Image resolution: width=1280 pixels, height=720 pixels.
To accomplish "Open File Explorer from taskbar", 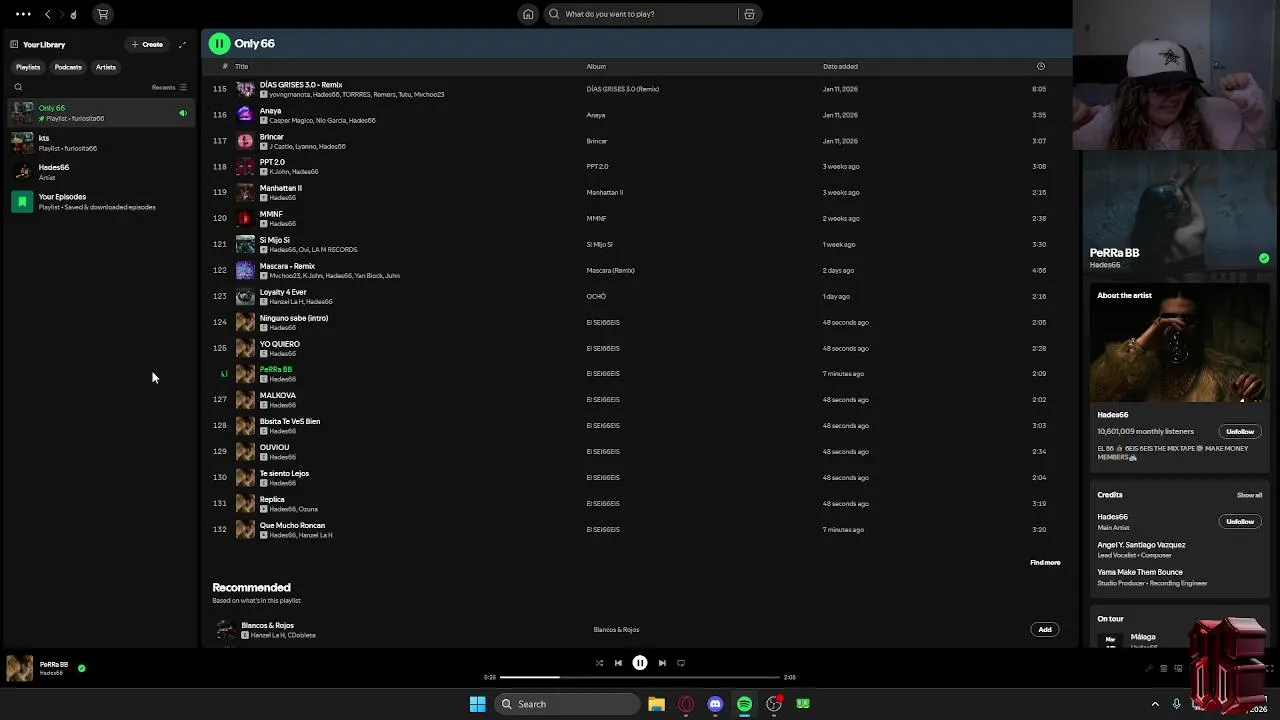I will (x=656, y=704).
